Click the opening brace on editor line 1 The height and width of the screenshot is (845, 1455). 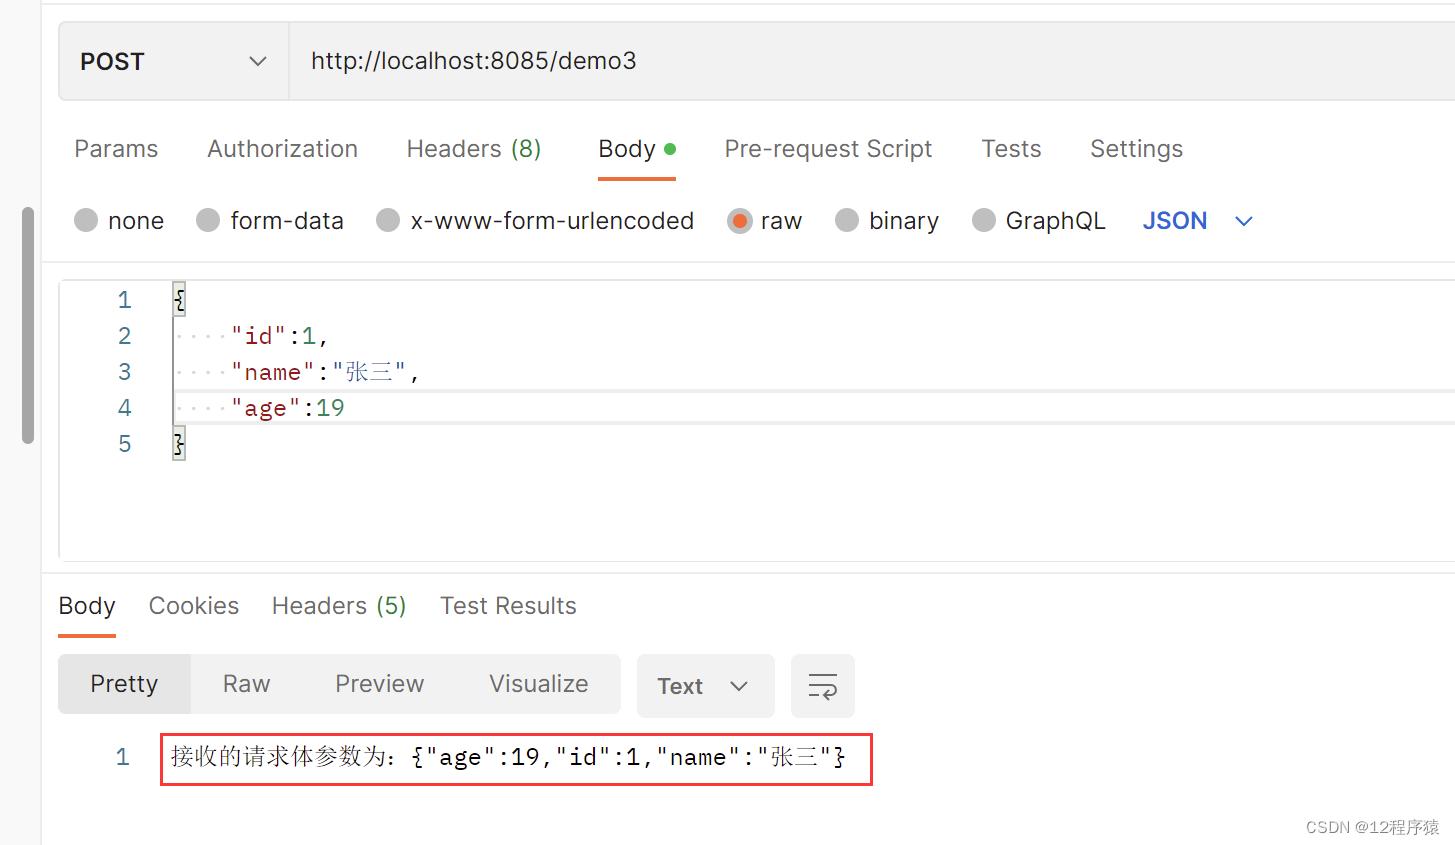(179, 300)
